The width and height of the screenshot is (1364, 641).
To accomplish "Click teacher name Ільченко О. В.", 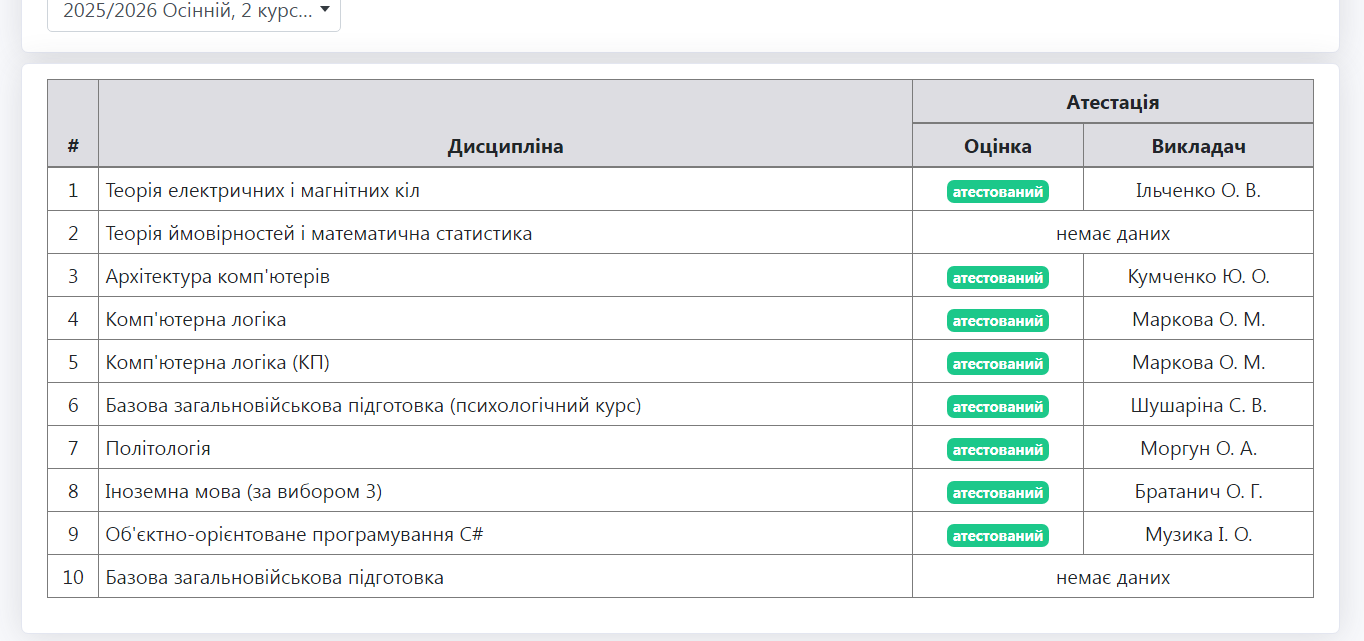I will pyautogui.click(x=1198, y=191).
